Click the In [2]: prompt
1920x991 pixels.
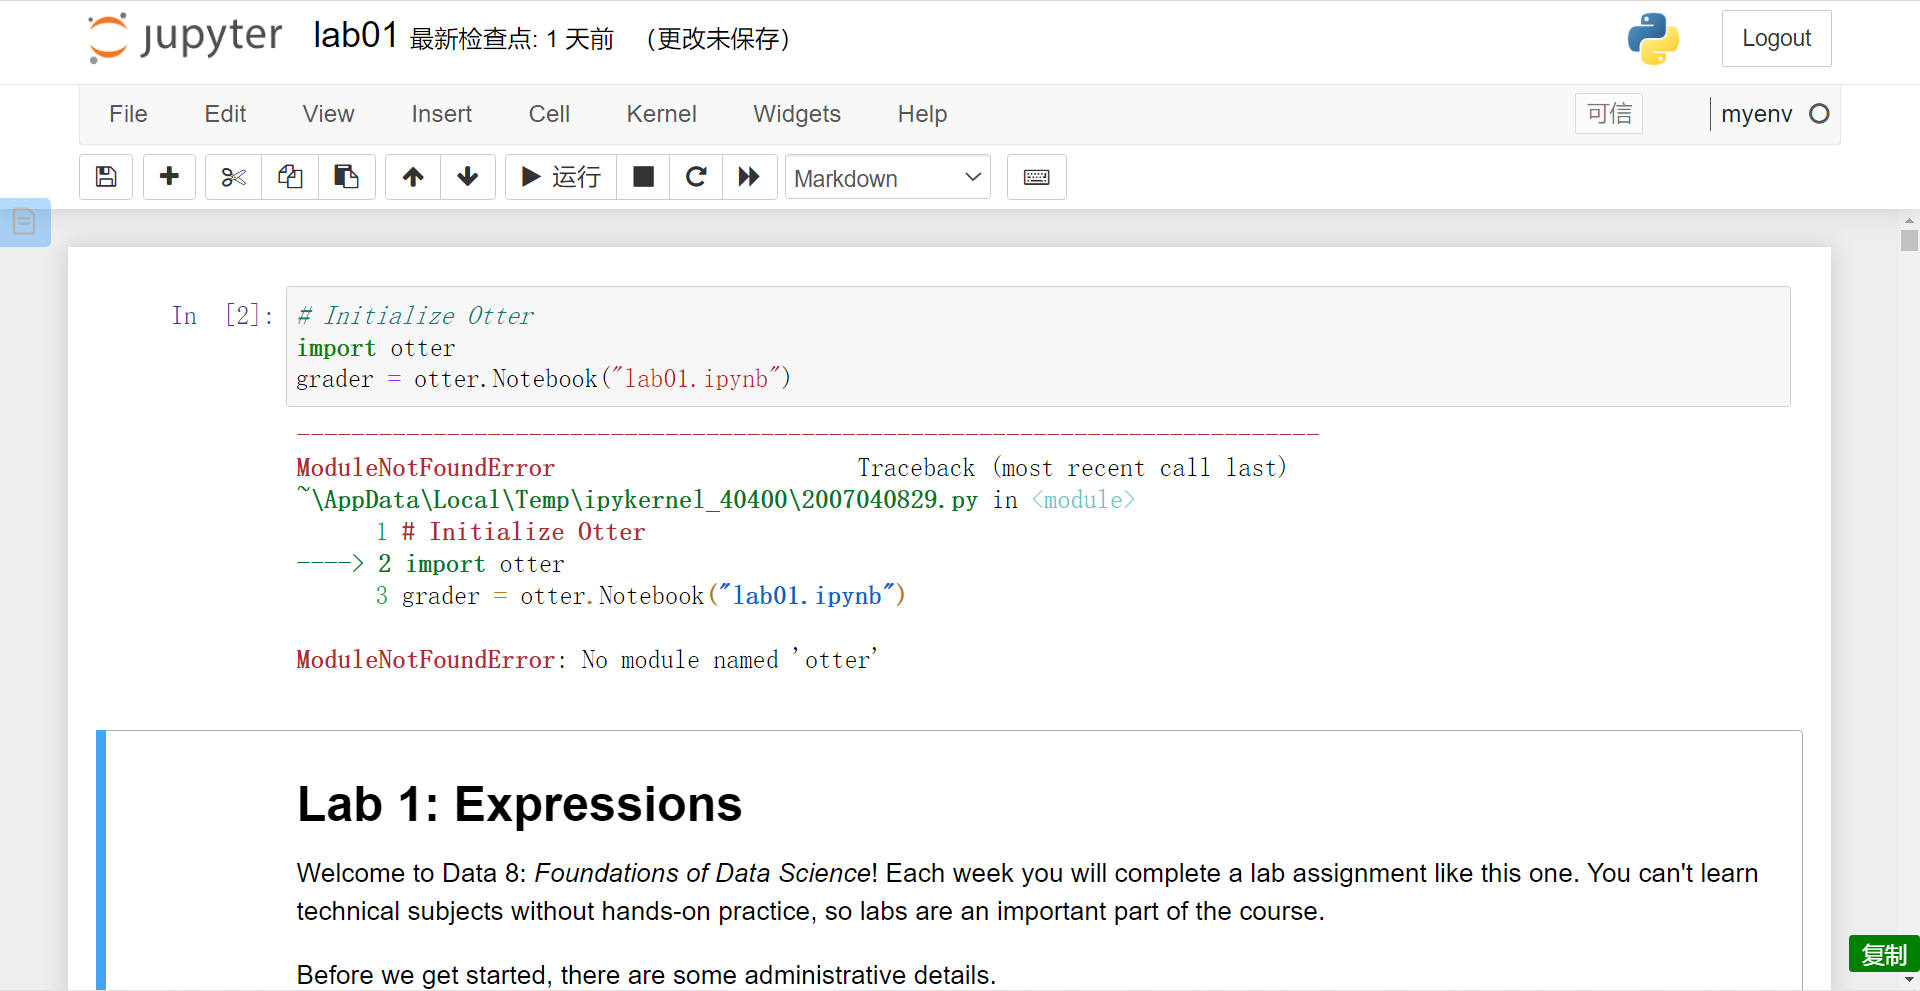[x=222, y=316]
